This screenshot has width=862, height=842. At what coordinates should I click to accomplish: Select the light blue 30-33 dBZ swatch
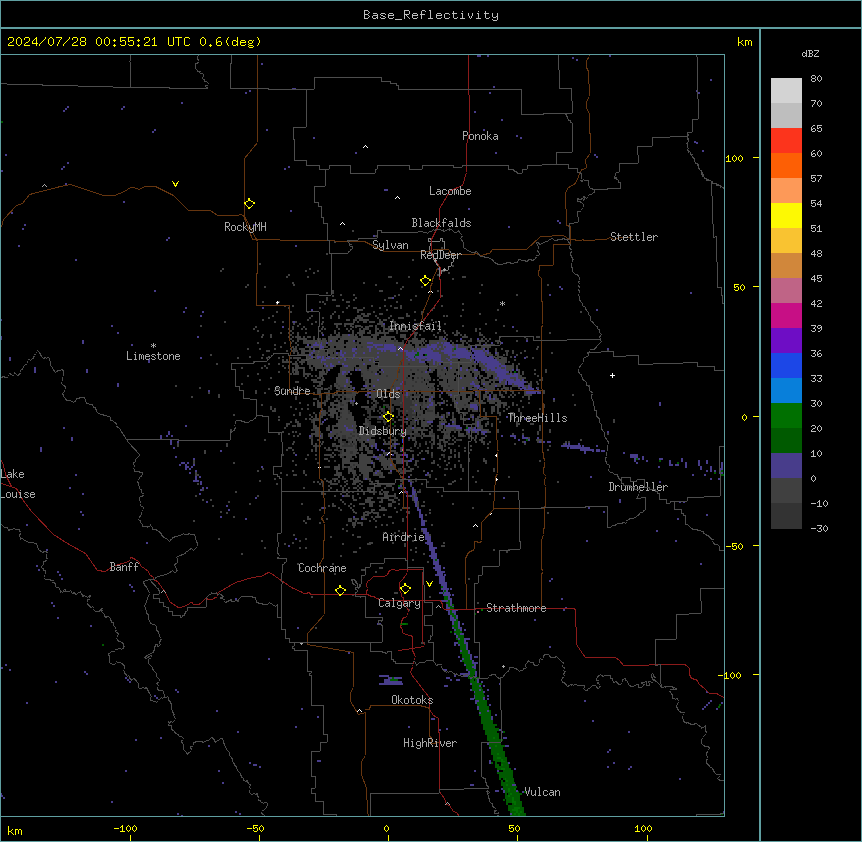click(x=786, y=391)
